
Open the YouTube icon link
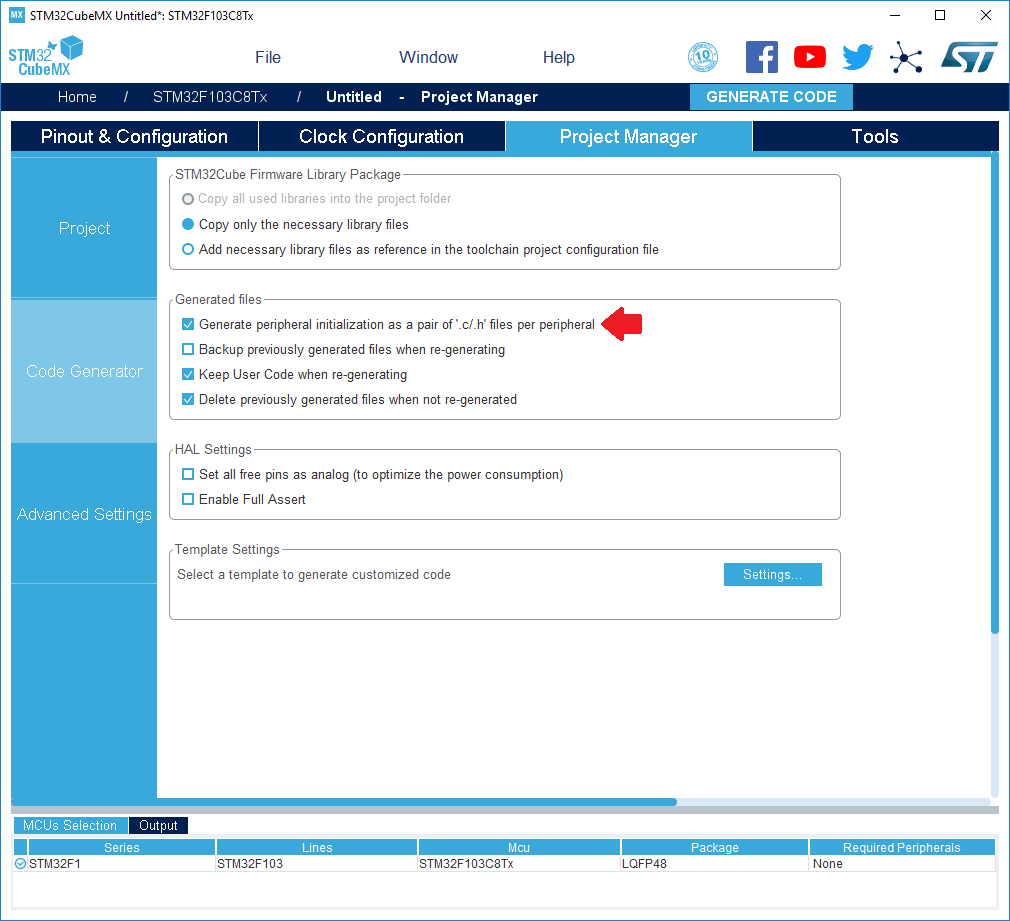pos(810,57)
